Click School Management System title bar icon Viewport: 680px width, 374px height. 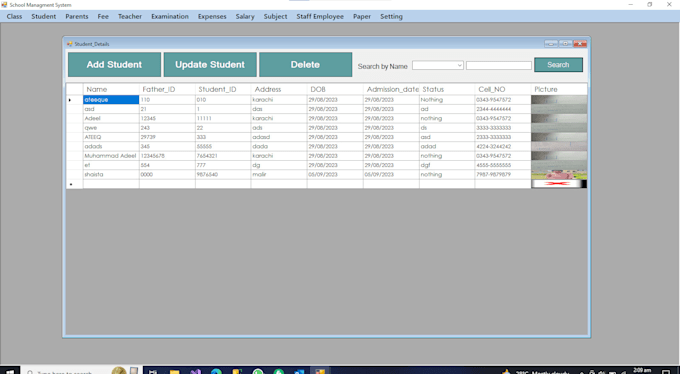point(4,5)
